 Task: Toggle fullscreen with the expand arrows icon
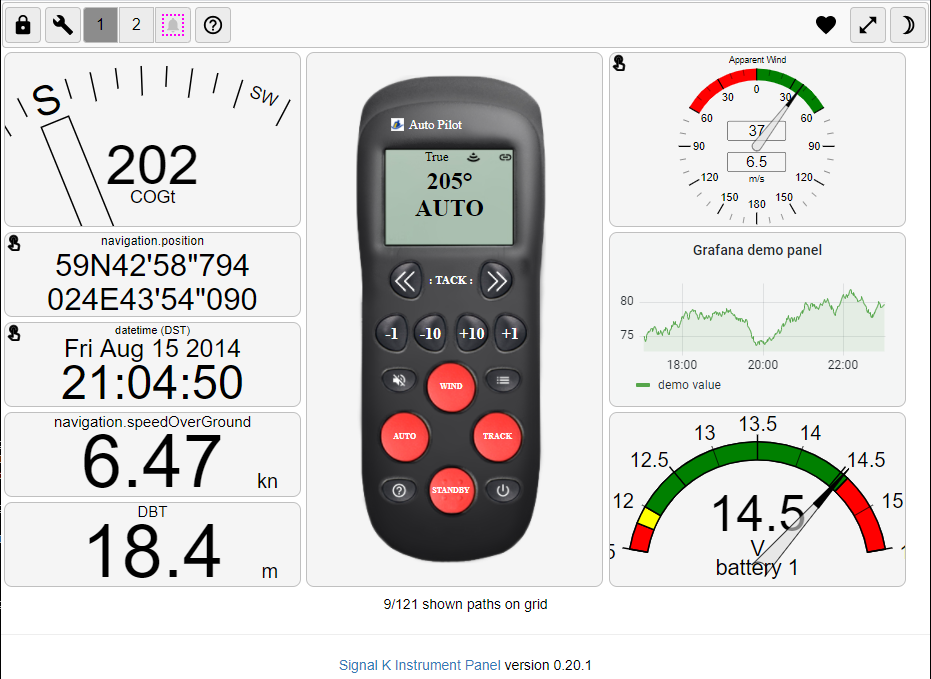click(867, 25)
